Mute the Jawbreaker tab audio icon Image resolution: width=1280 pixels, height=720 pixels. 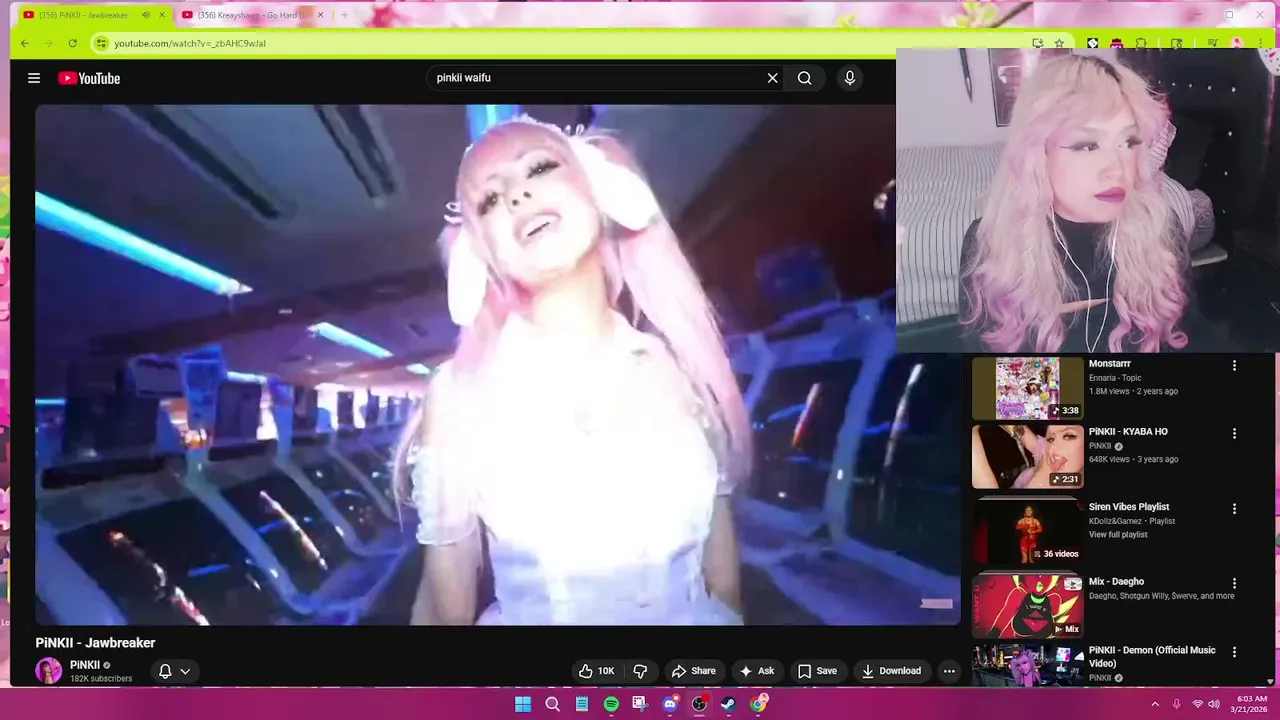pyautogui.click(x=146, y=15)
